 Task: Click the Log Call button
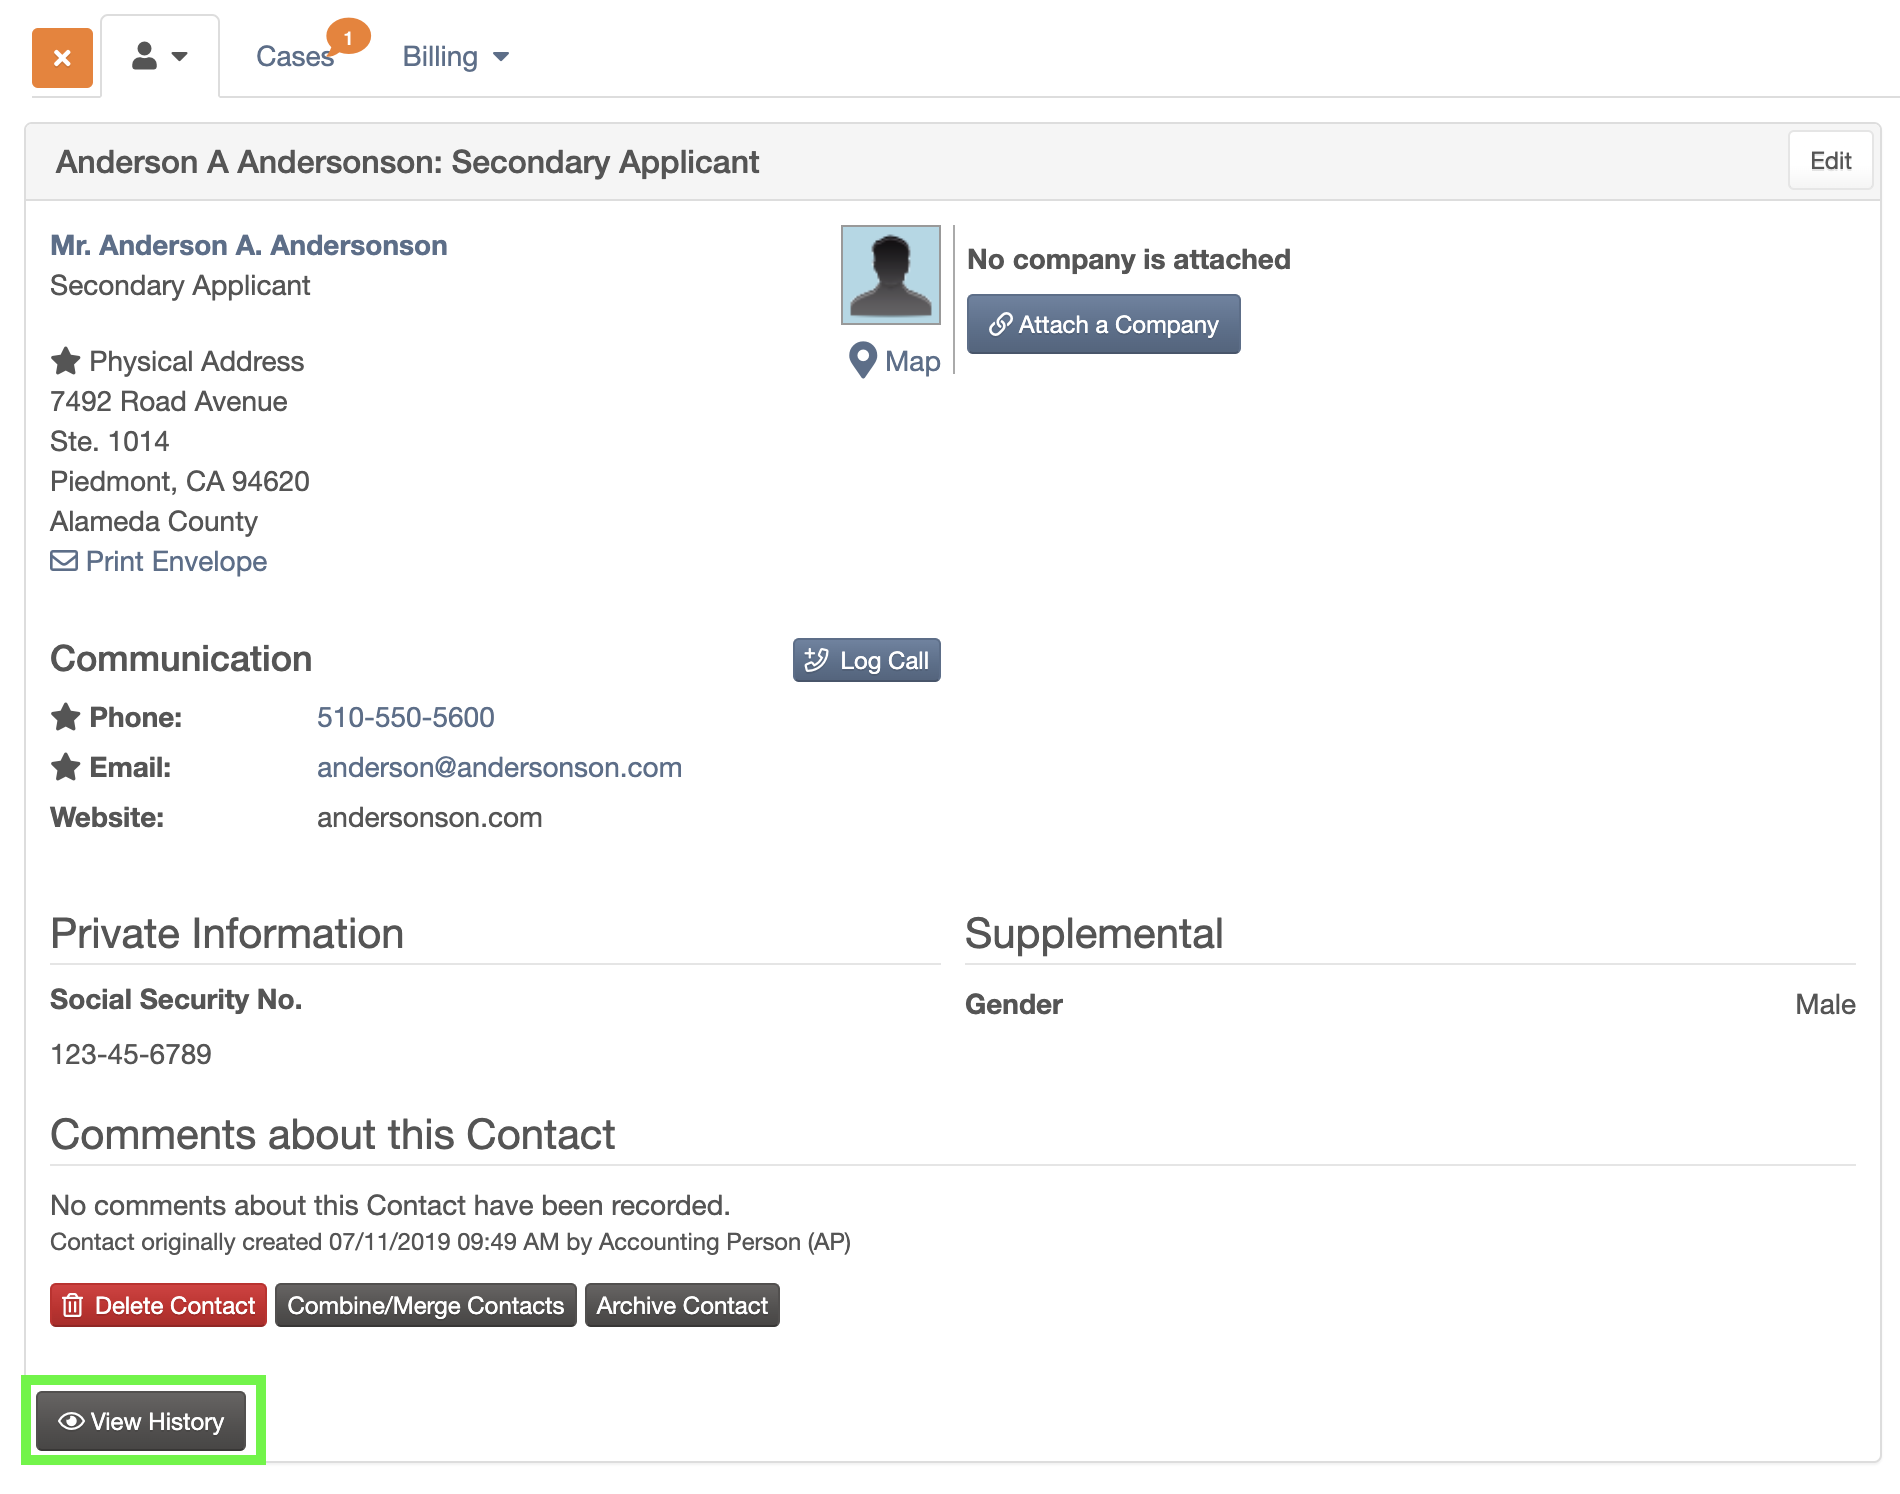(x=866, y=660)
